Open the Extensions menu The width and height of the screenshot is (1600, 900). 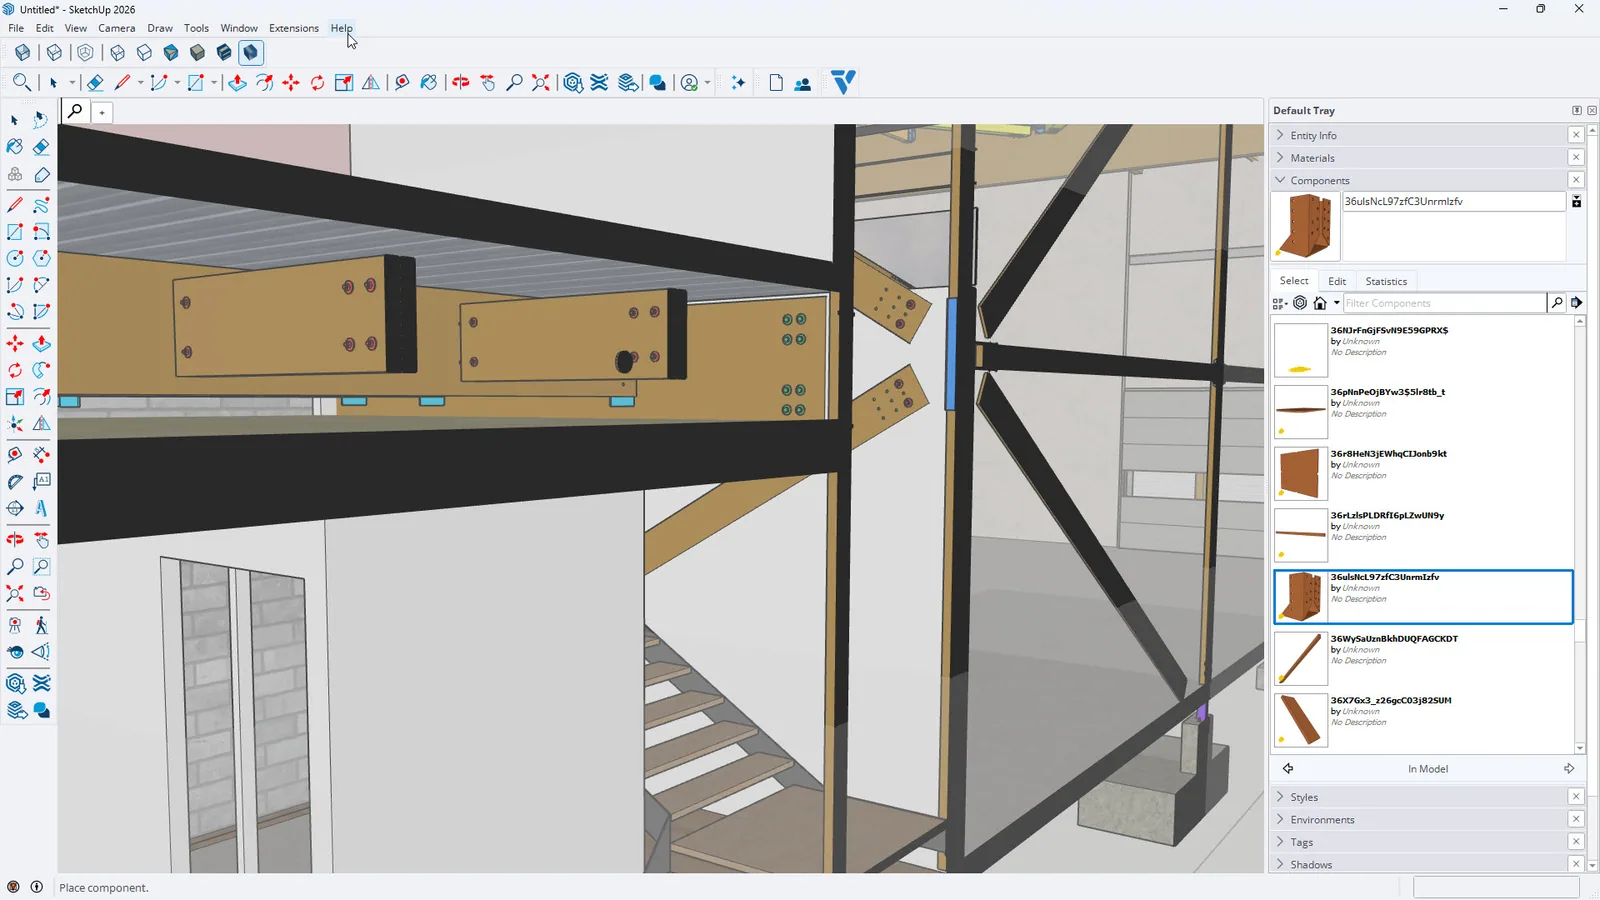tap(293, 28)
